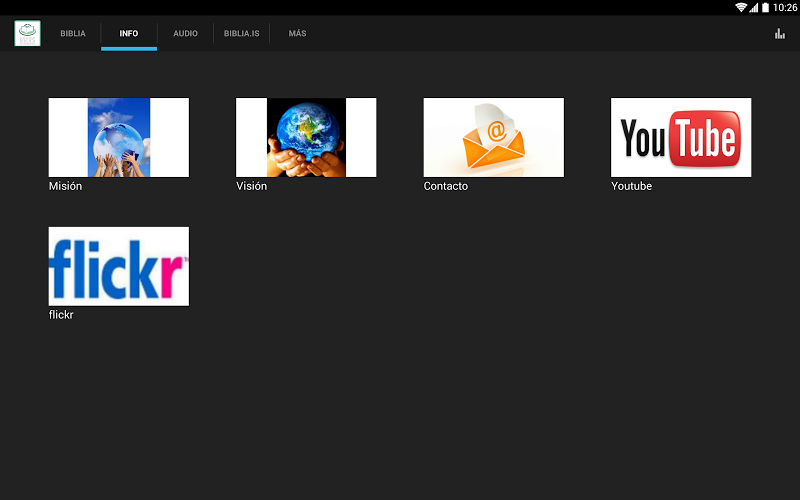Open the bar chart statistics icon
This screenshot has height=500, width=800.
point(780,34)
